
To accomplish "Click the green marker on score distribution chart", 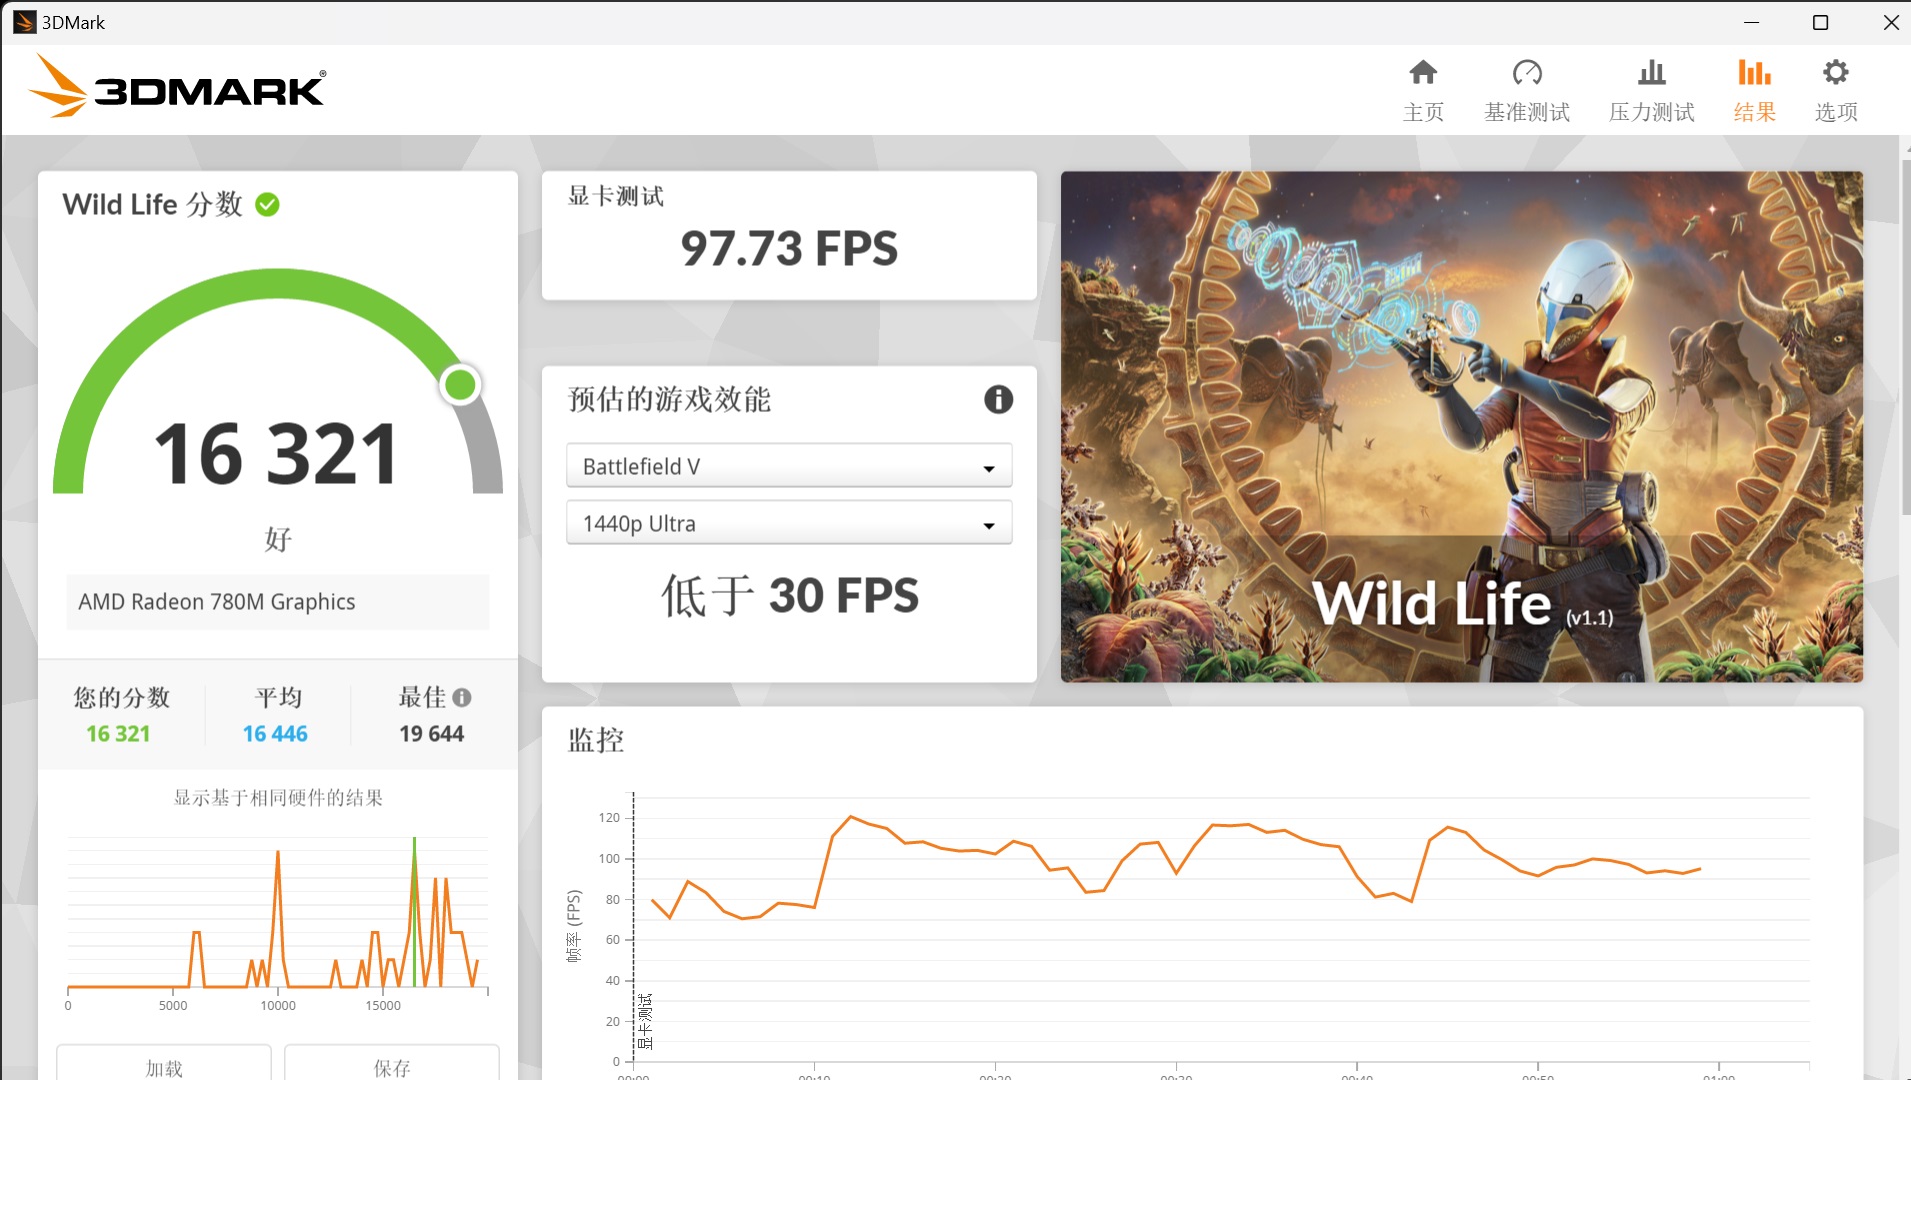I will click(x=414, y=912).
